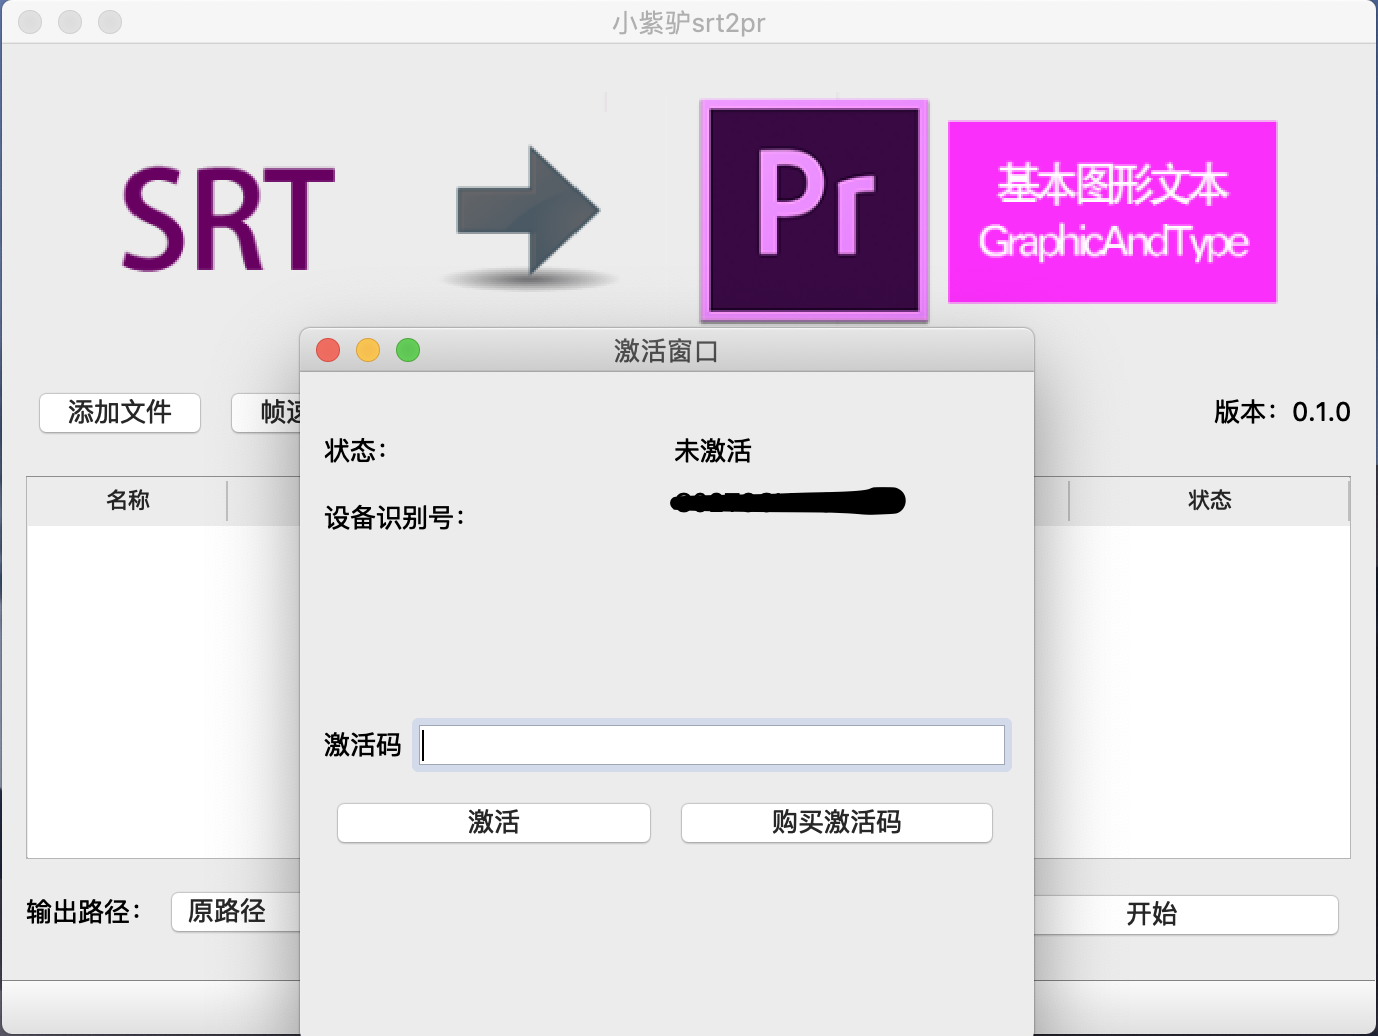1378x1036 pixels.
Task: Maximize the 激活窗口 with green button
Action: pyautogui.click(x=408, y=350)
